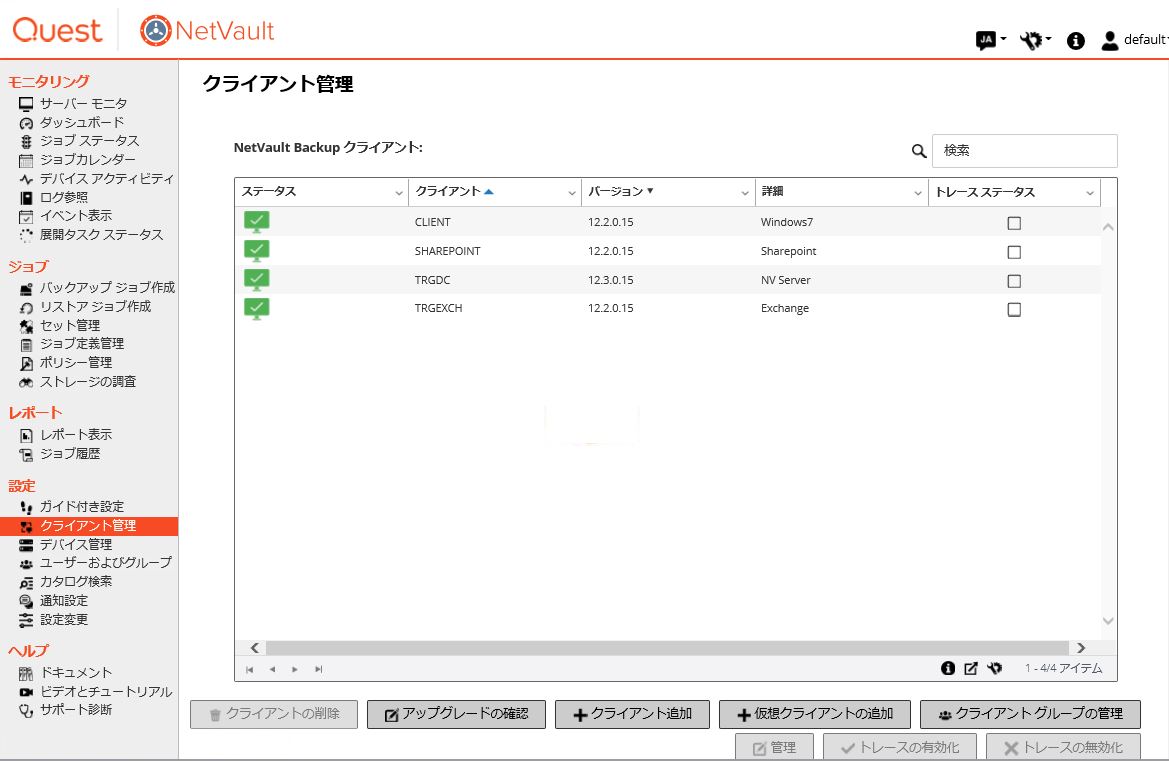Click the ジョブ定義管理 sidebar icon

(x=26, y=345)
